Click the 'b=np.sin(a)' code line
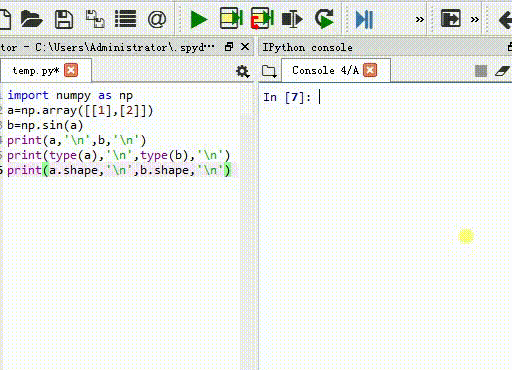 45,125
